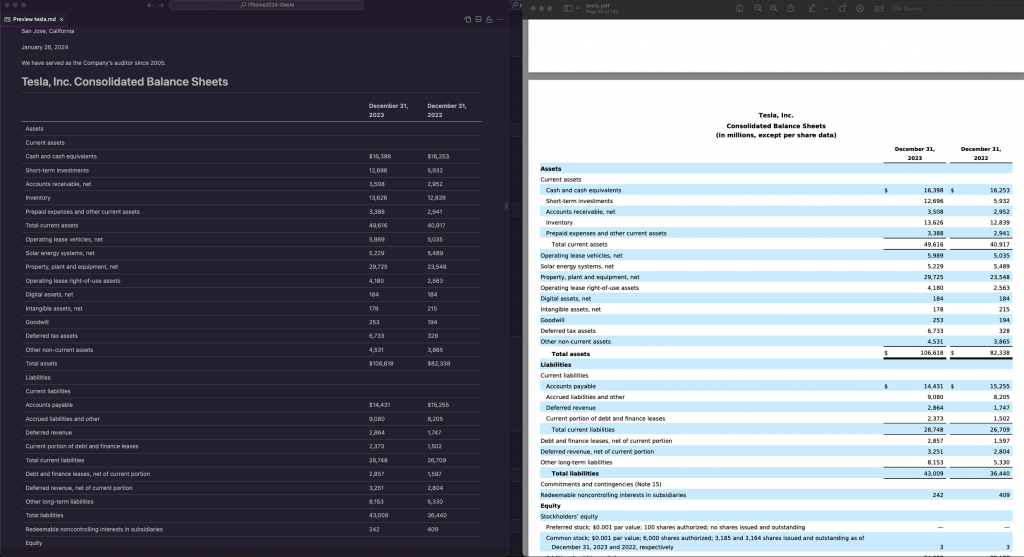The width and height of the screenshot is (1024, 557).
Task: Click the bold 'Assets' heading in the PDF
Action: pos(551,168)
